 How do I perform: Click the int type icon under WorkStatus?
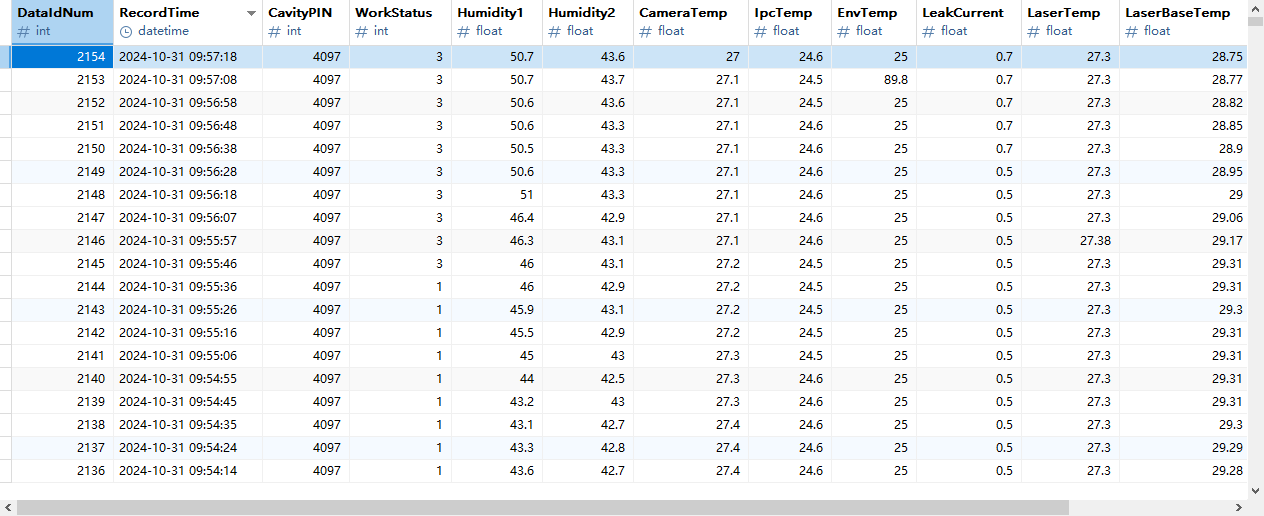[x=361, y=31]
